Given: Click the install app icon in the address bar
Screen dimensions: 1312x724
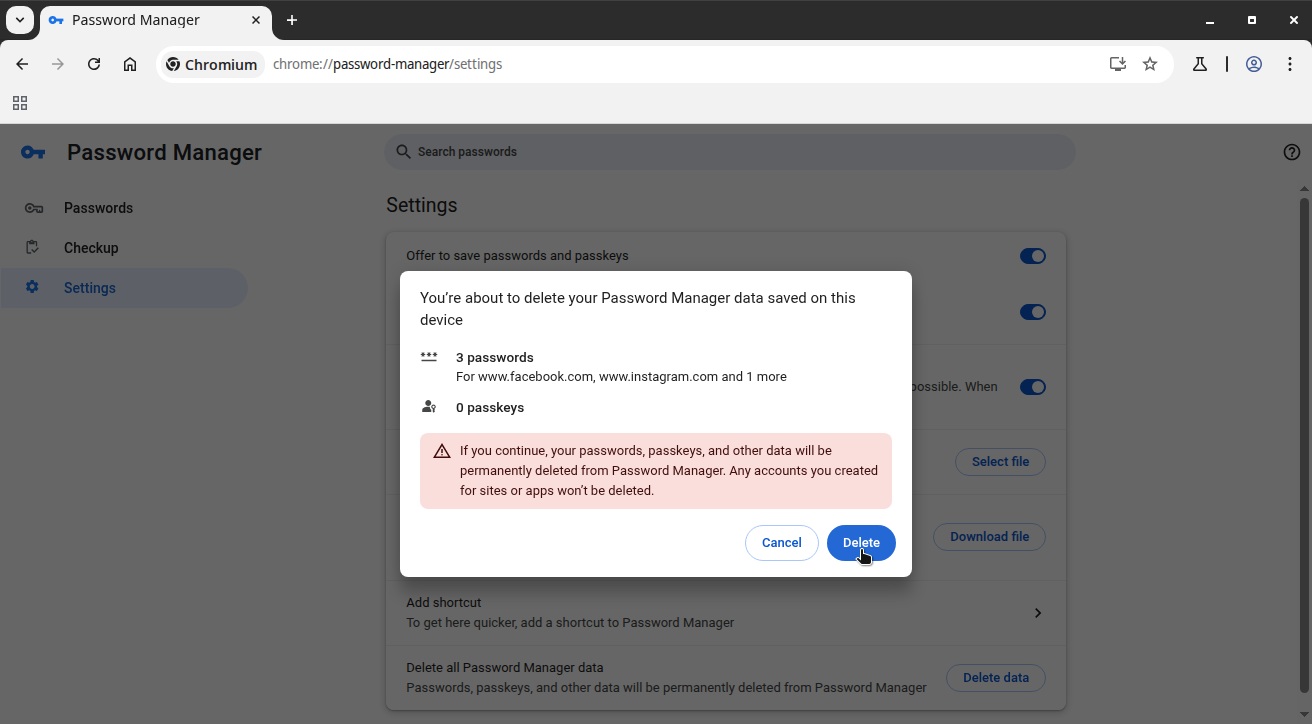Looking at the screenshot, I should pos(1118,64).
